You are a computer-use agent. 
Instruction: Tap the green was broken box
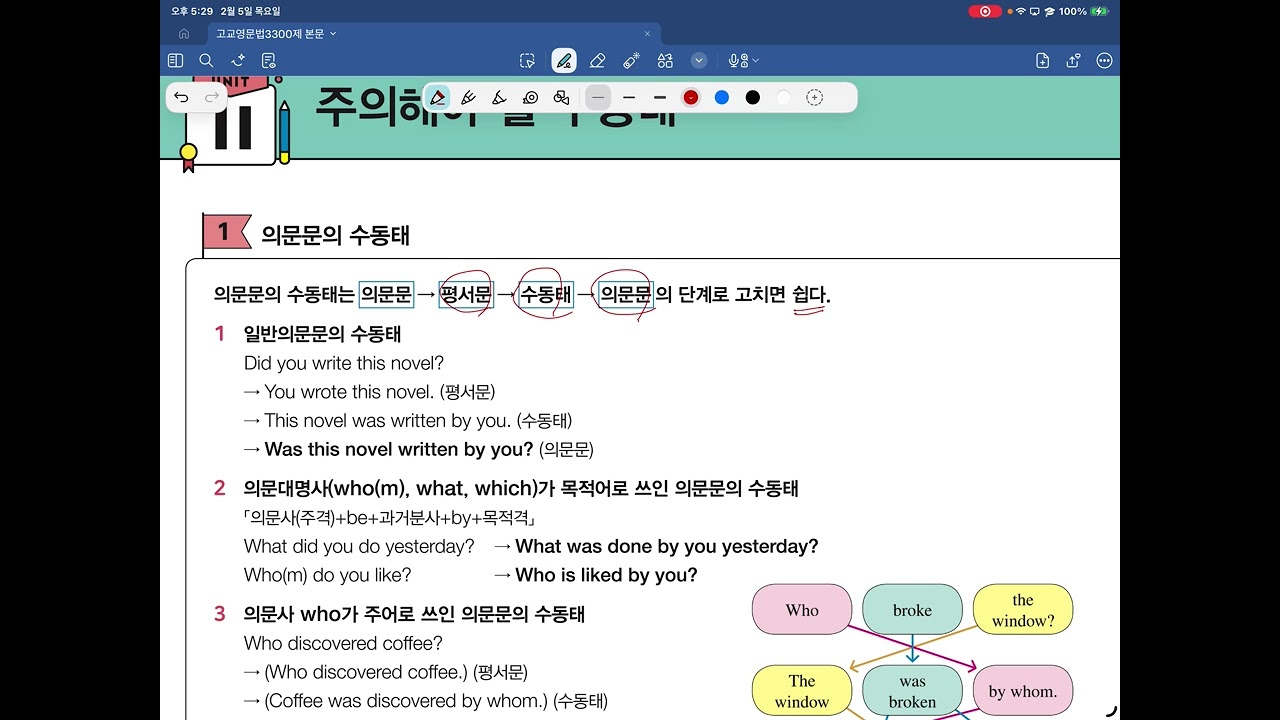coord(912,691)
